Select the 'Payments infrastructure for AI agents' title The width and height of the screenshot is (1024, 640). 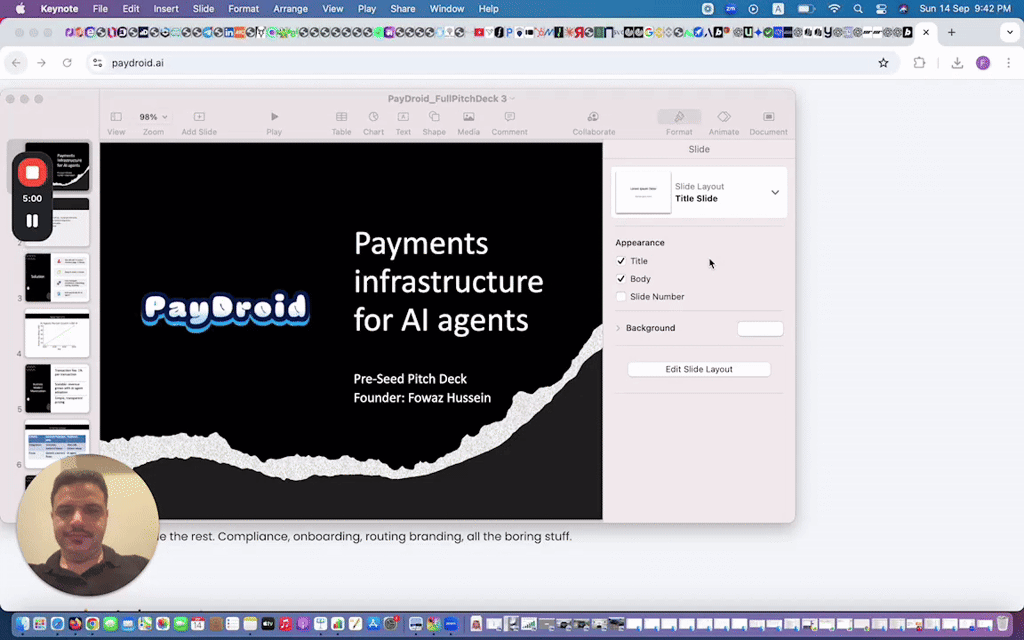[x=449, y=281]
